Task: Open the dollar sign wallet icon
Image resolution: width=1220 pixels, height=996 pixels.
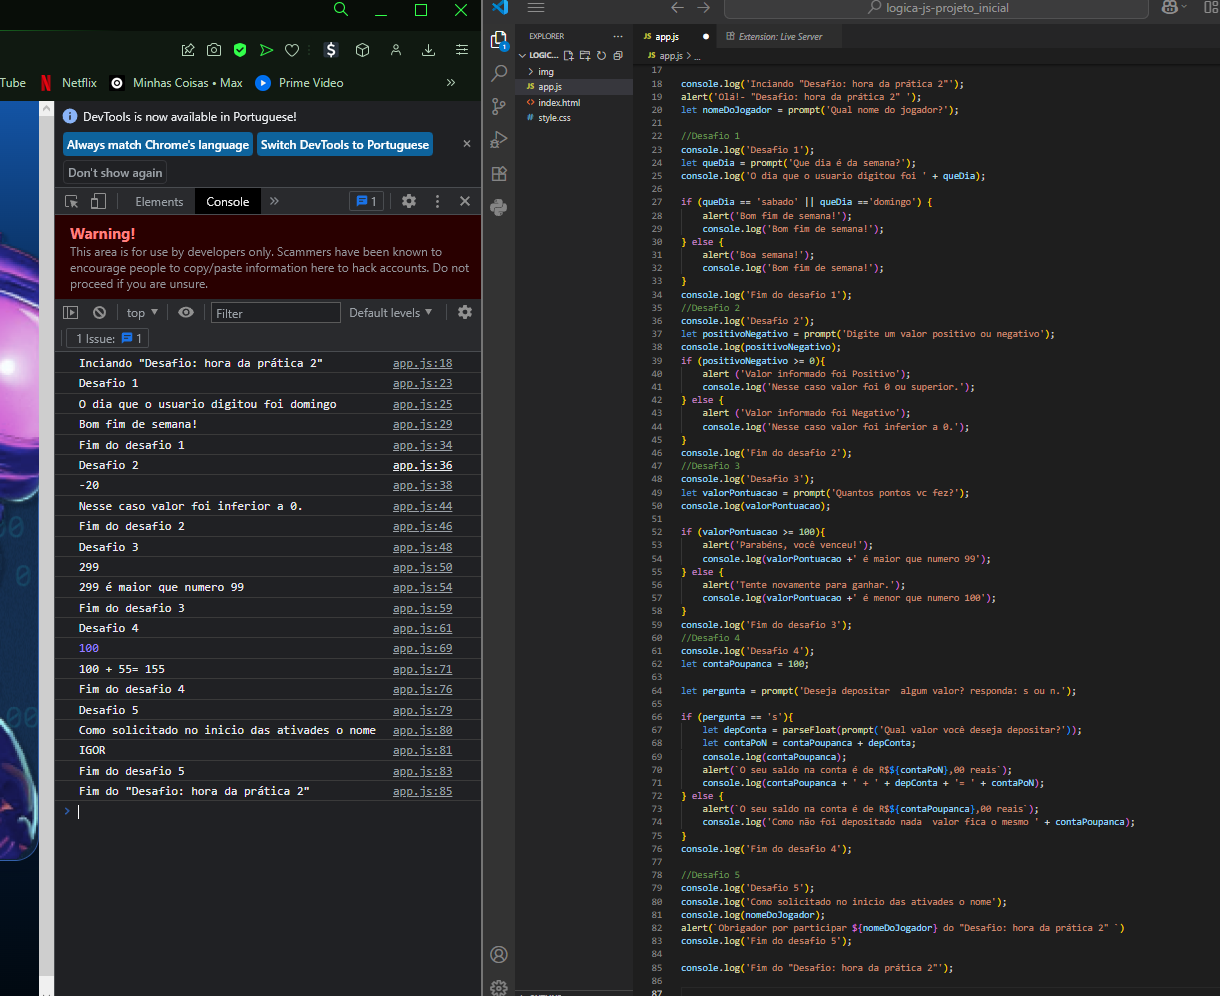Action: tap(331, 50)
